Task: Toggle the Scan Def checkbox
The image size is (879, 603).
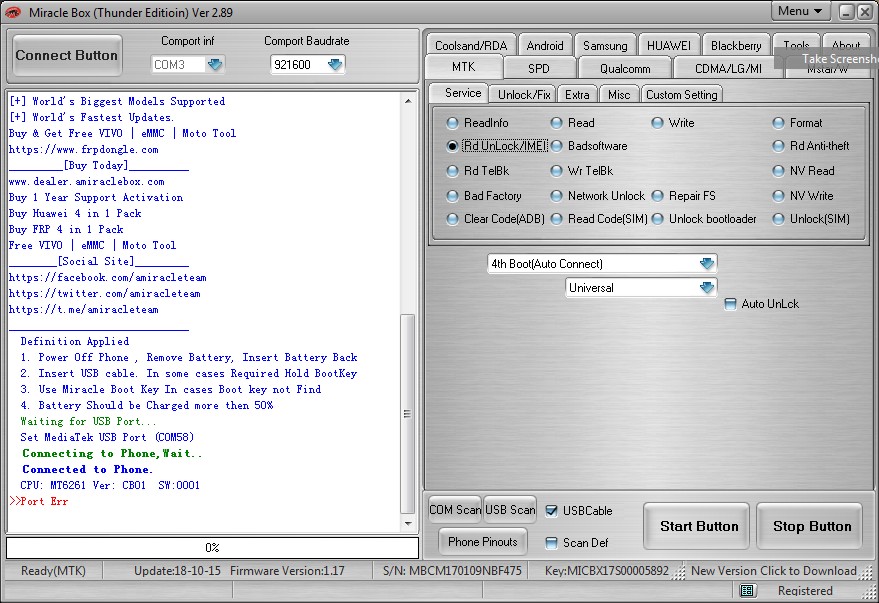Action: [552, 542]
